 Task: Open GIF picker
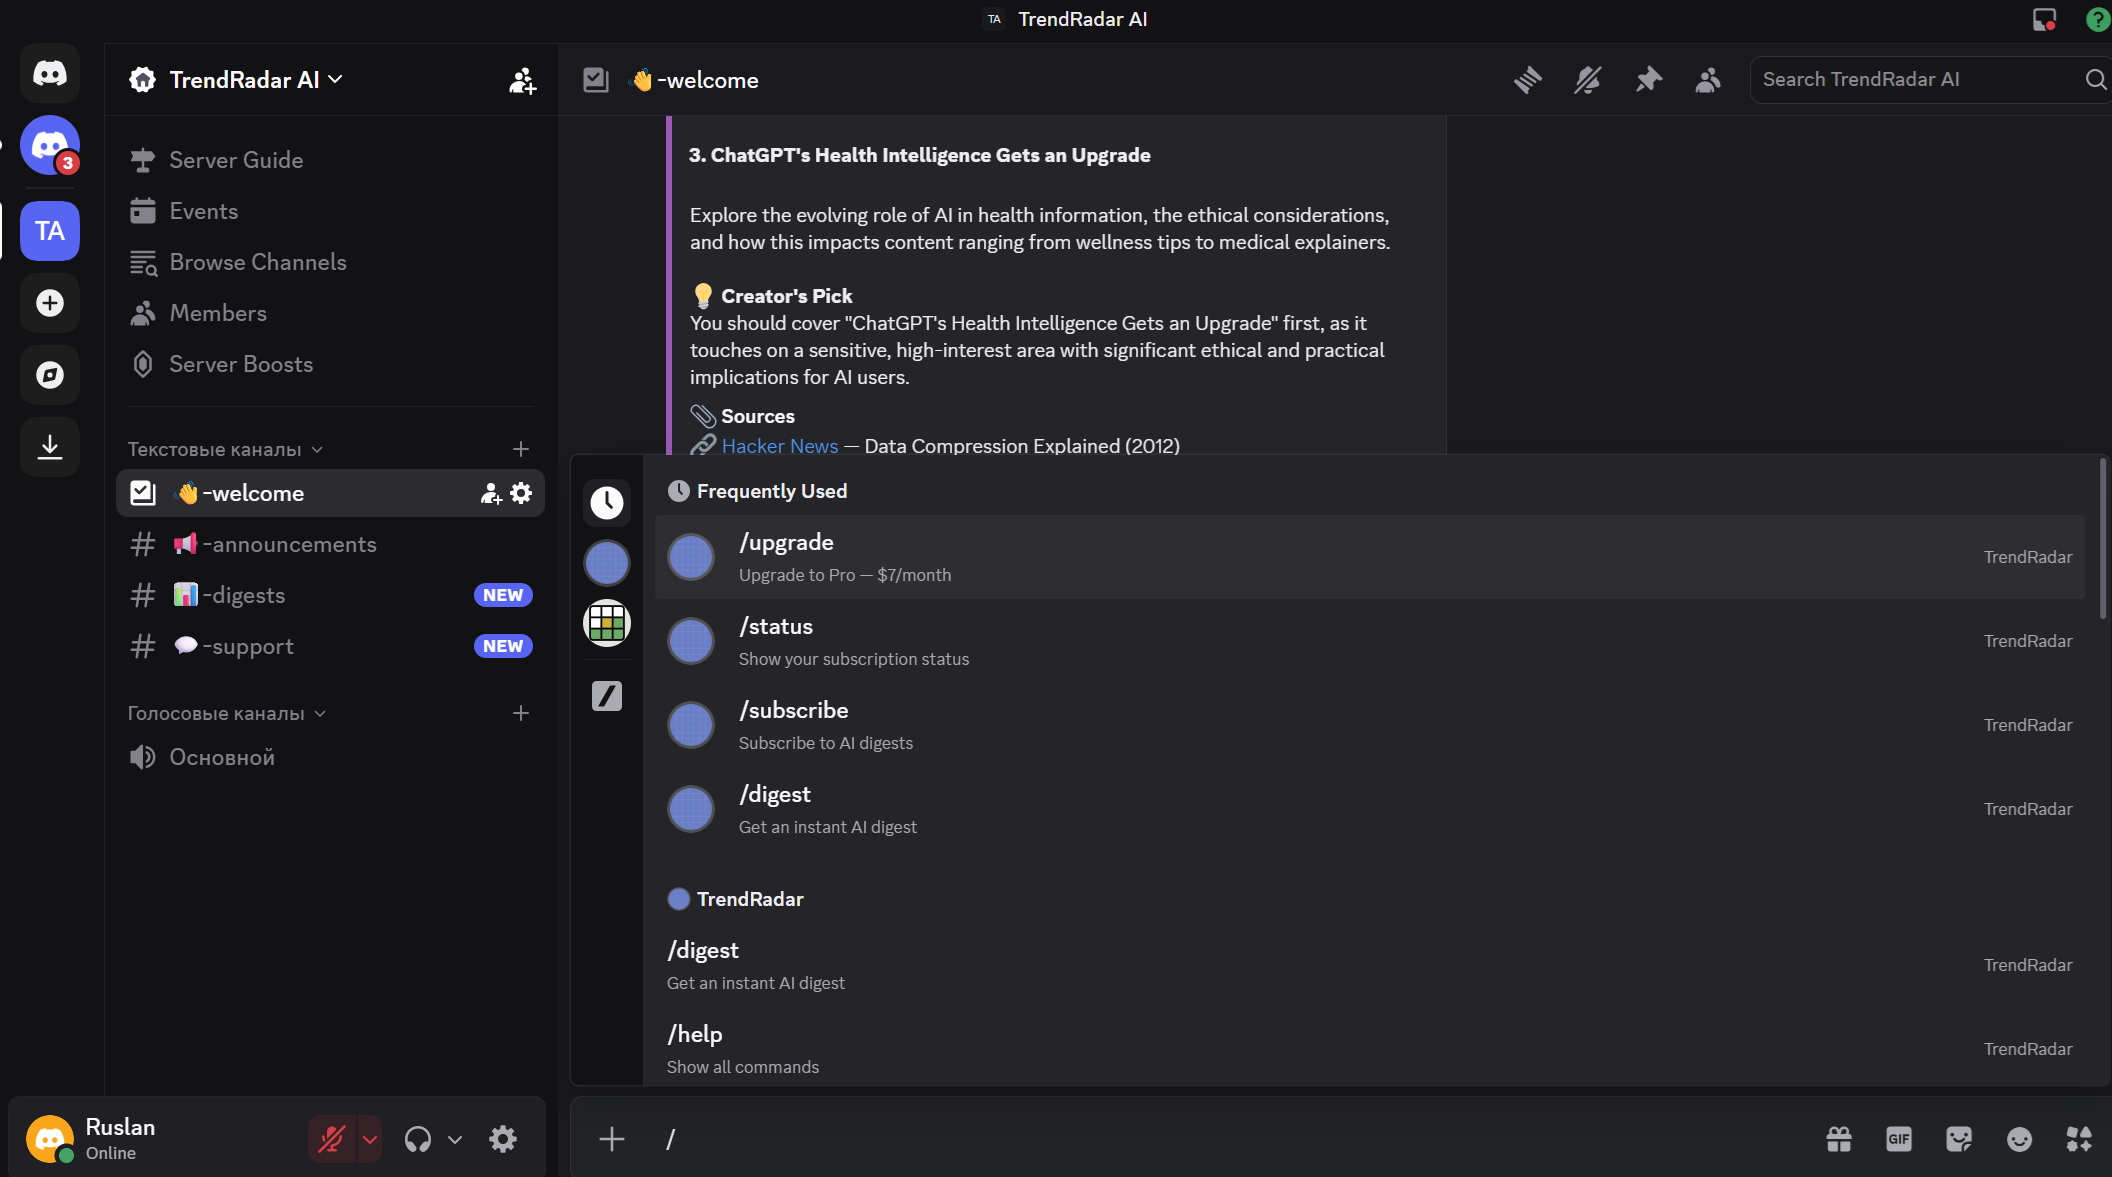pos(1898,1139)
